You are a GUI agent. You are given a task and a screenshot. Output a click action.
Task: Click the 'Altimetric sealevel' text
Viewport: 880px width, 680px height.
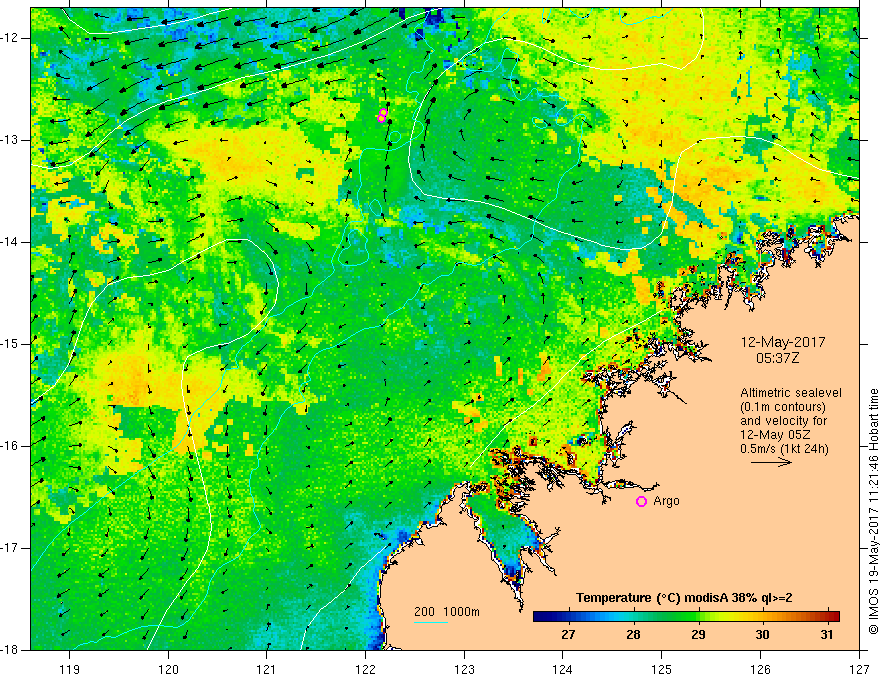coord(791,393)
